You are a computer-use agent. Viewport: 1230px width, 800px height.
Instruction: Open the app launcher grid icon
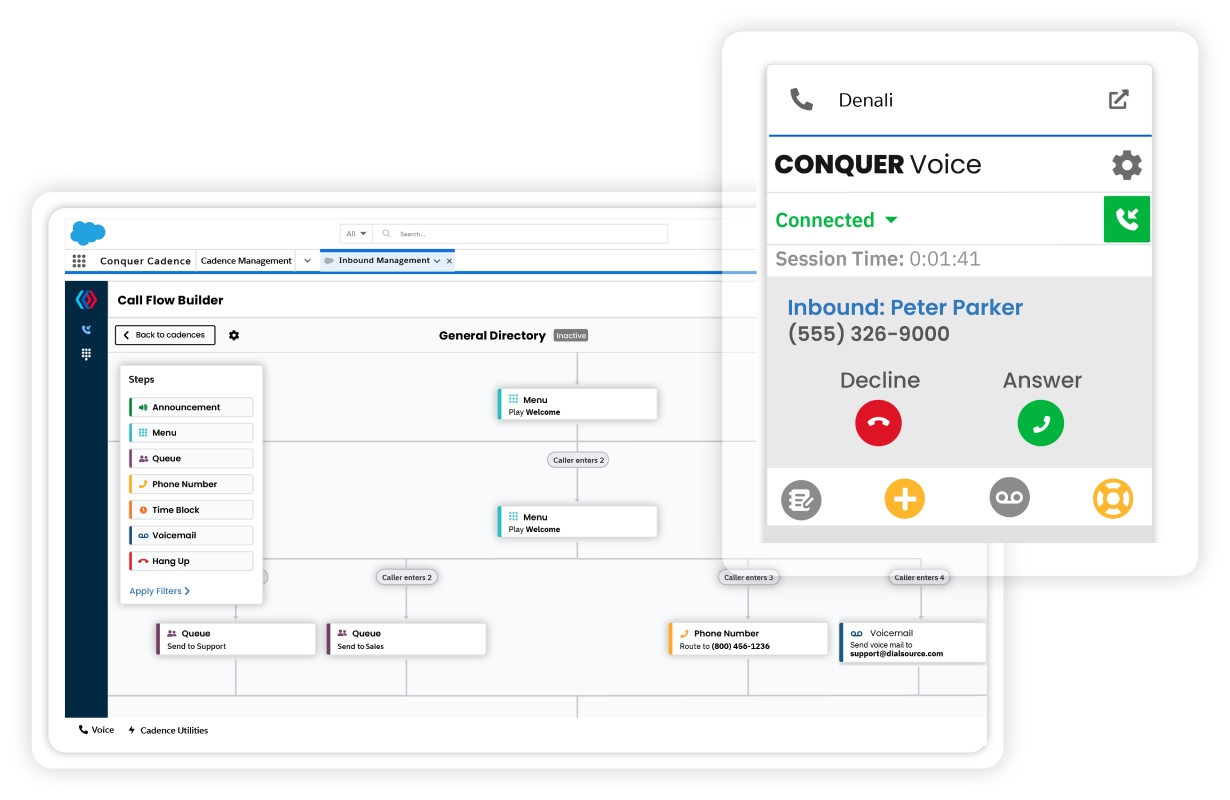pyautogui.click(x=79, y=261)
